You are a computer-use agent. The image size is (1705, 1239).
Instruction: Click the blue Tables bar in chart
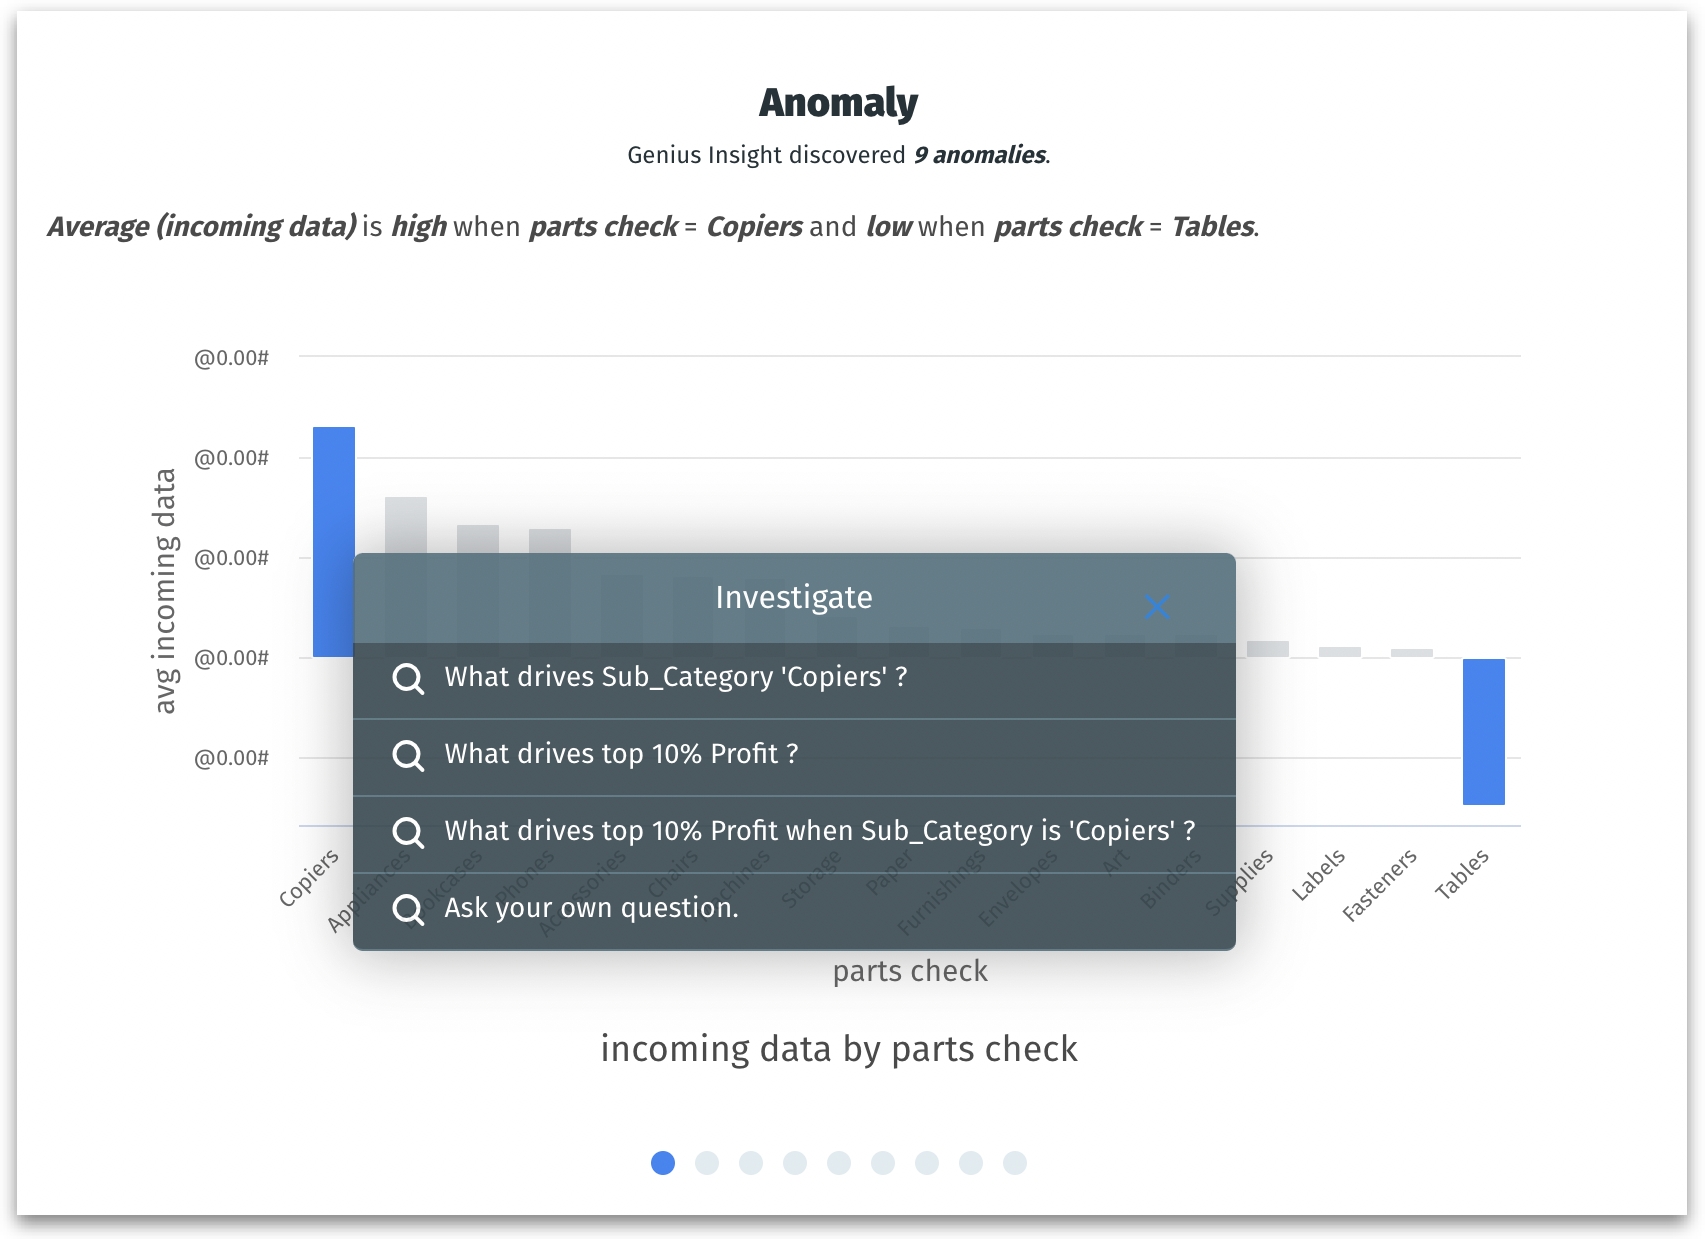1483,731
